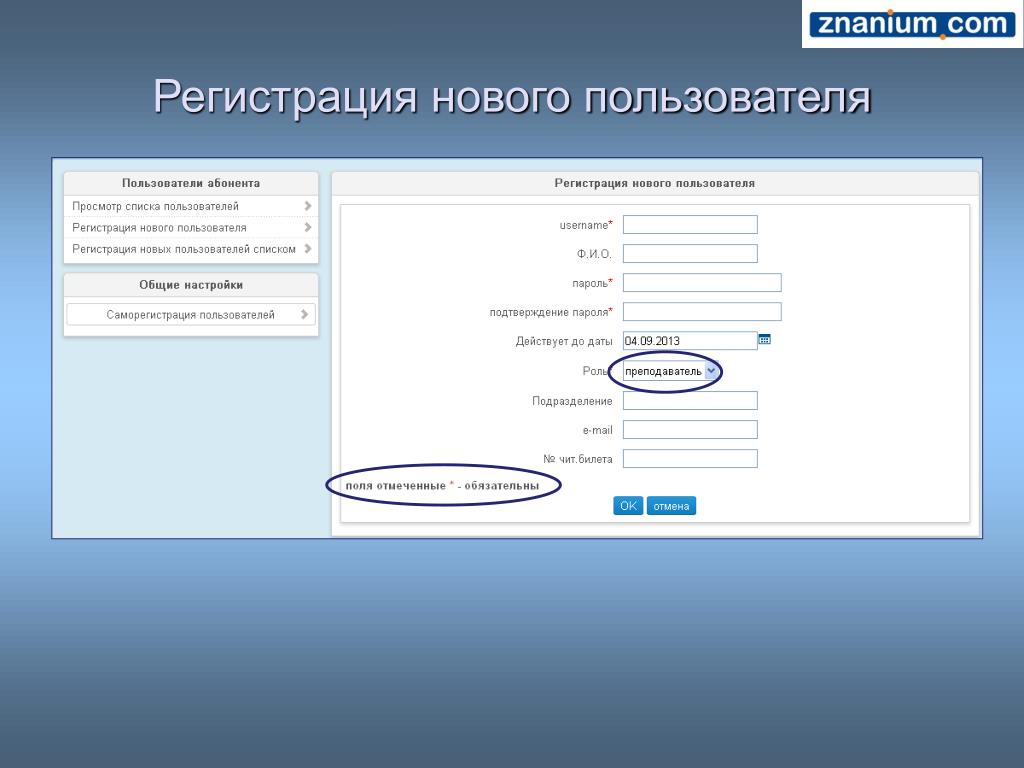Click the date field showing 04.09.2013
Viewport: 1024px width, 768px height.
[x=690, y=340]
